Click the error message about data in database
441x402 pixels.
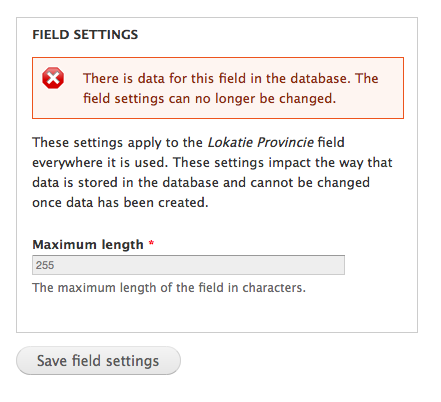[x=231, y=88]
